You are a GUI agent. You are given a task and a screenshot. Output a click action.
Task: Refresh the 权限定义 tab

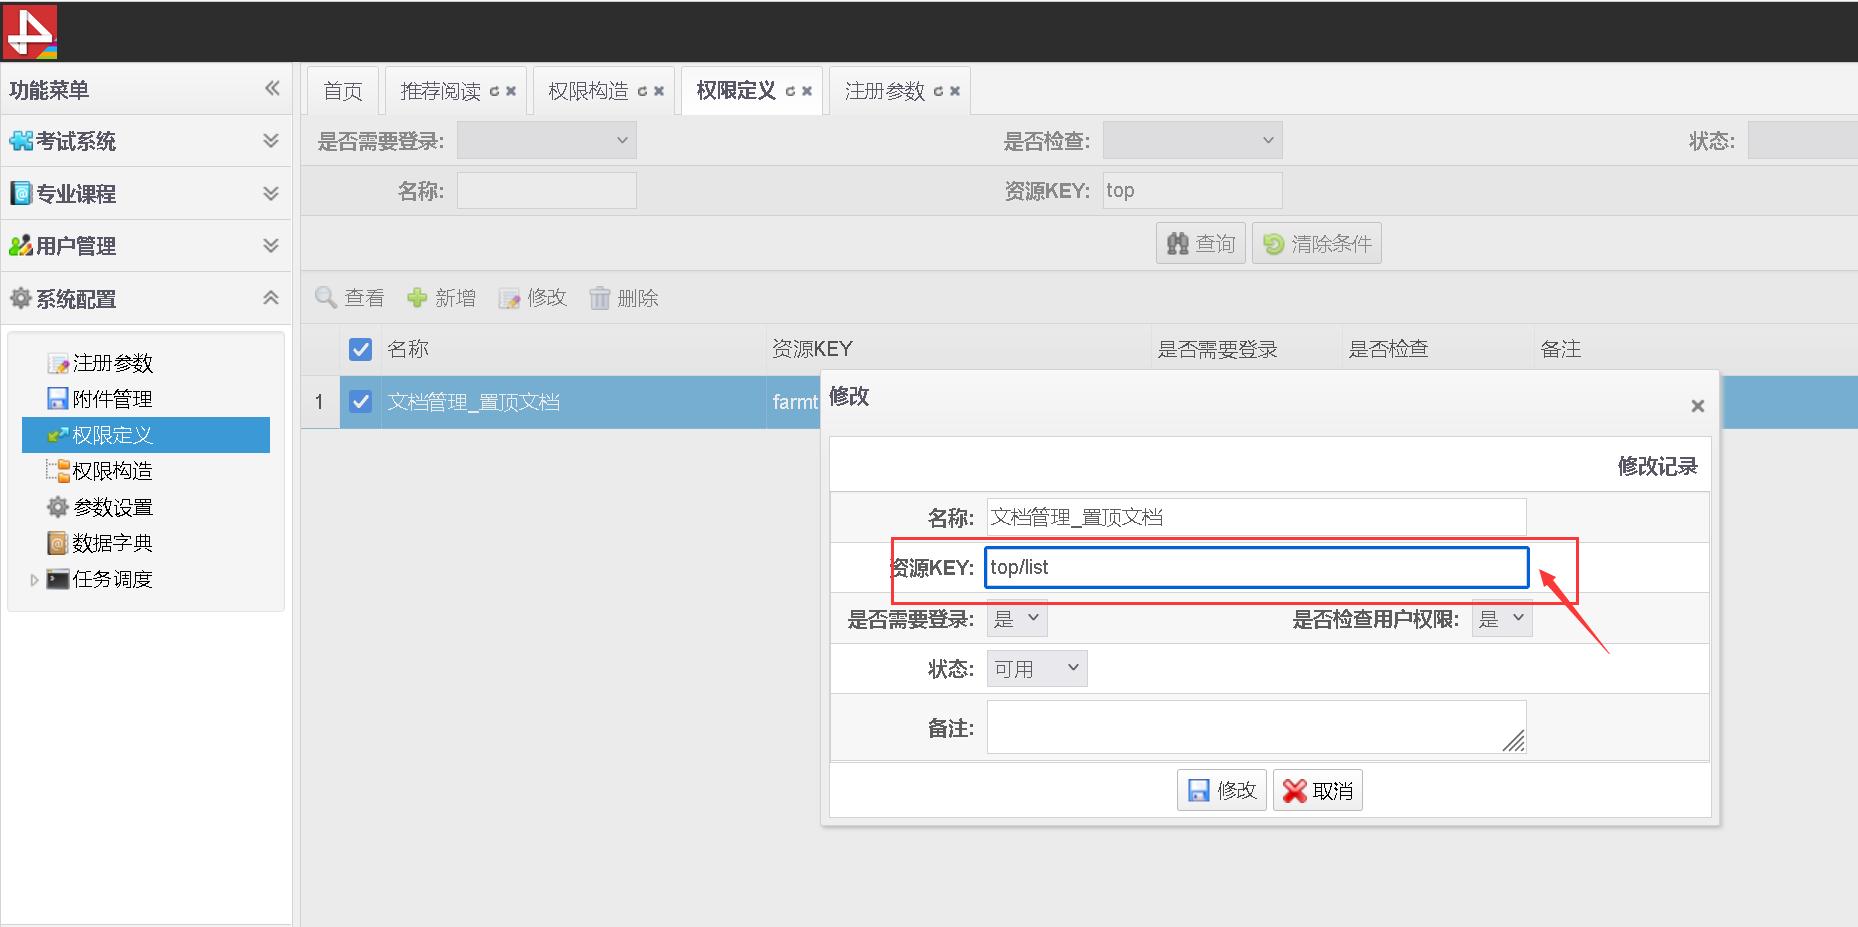click(790, 91)
